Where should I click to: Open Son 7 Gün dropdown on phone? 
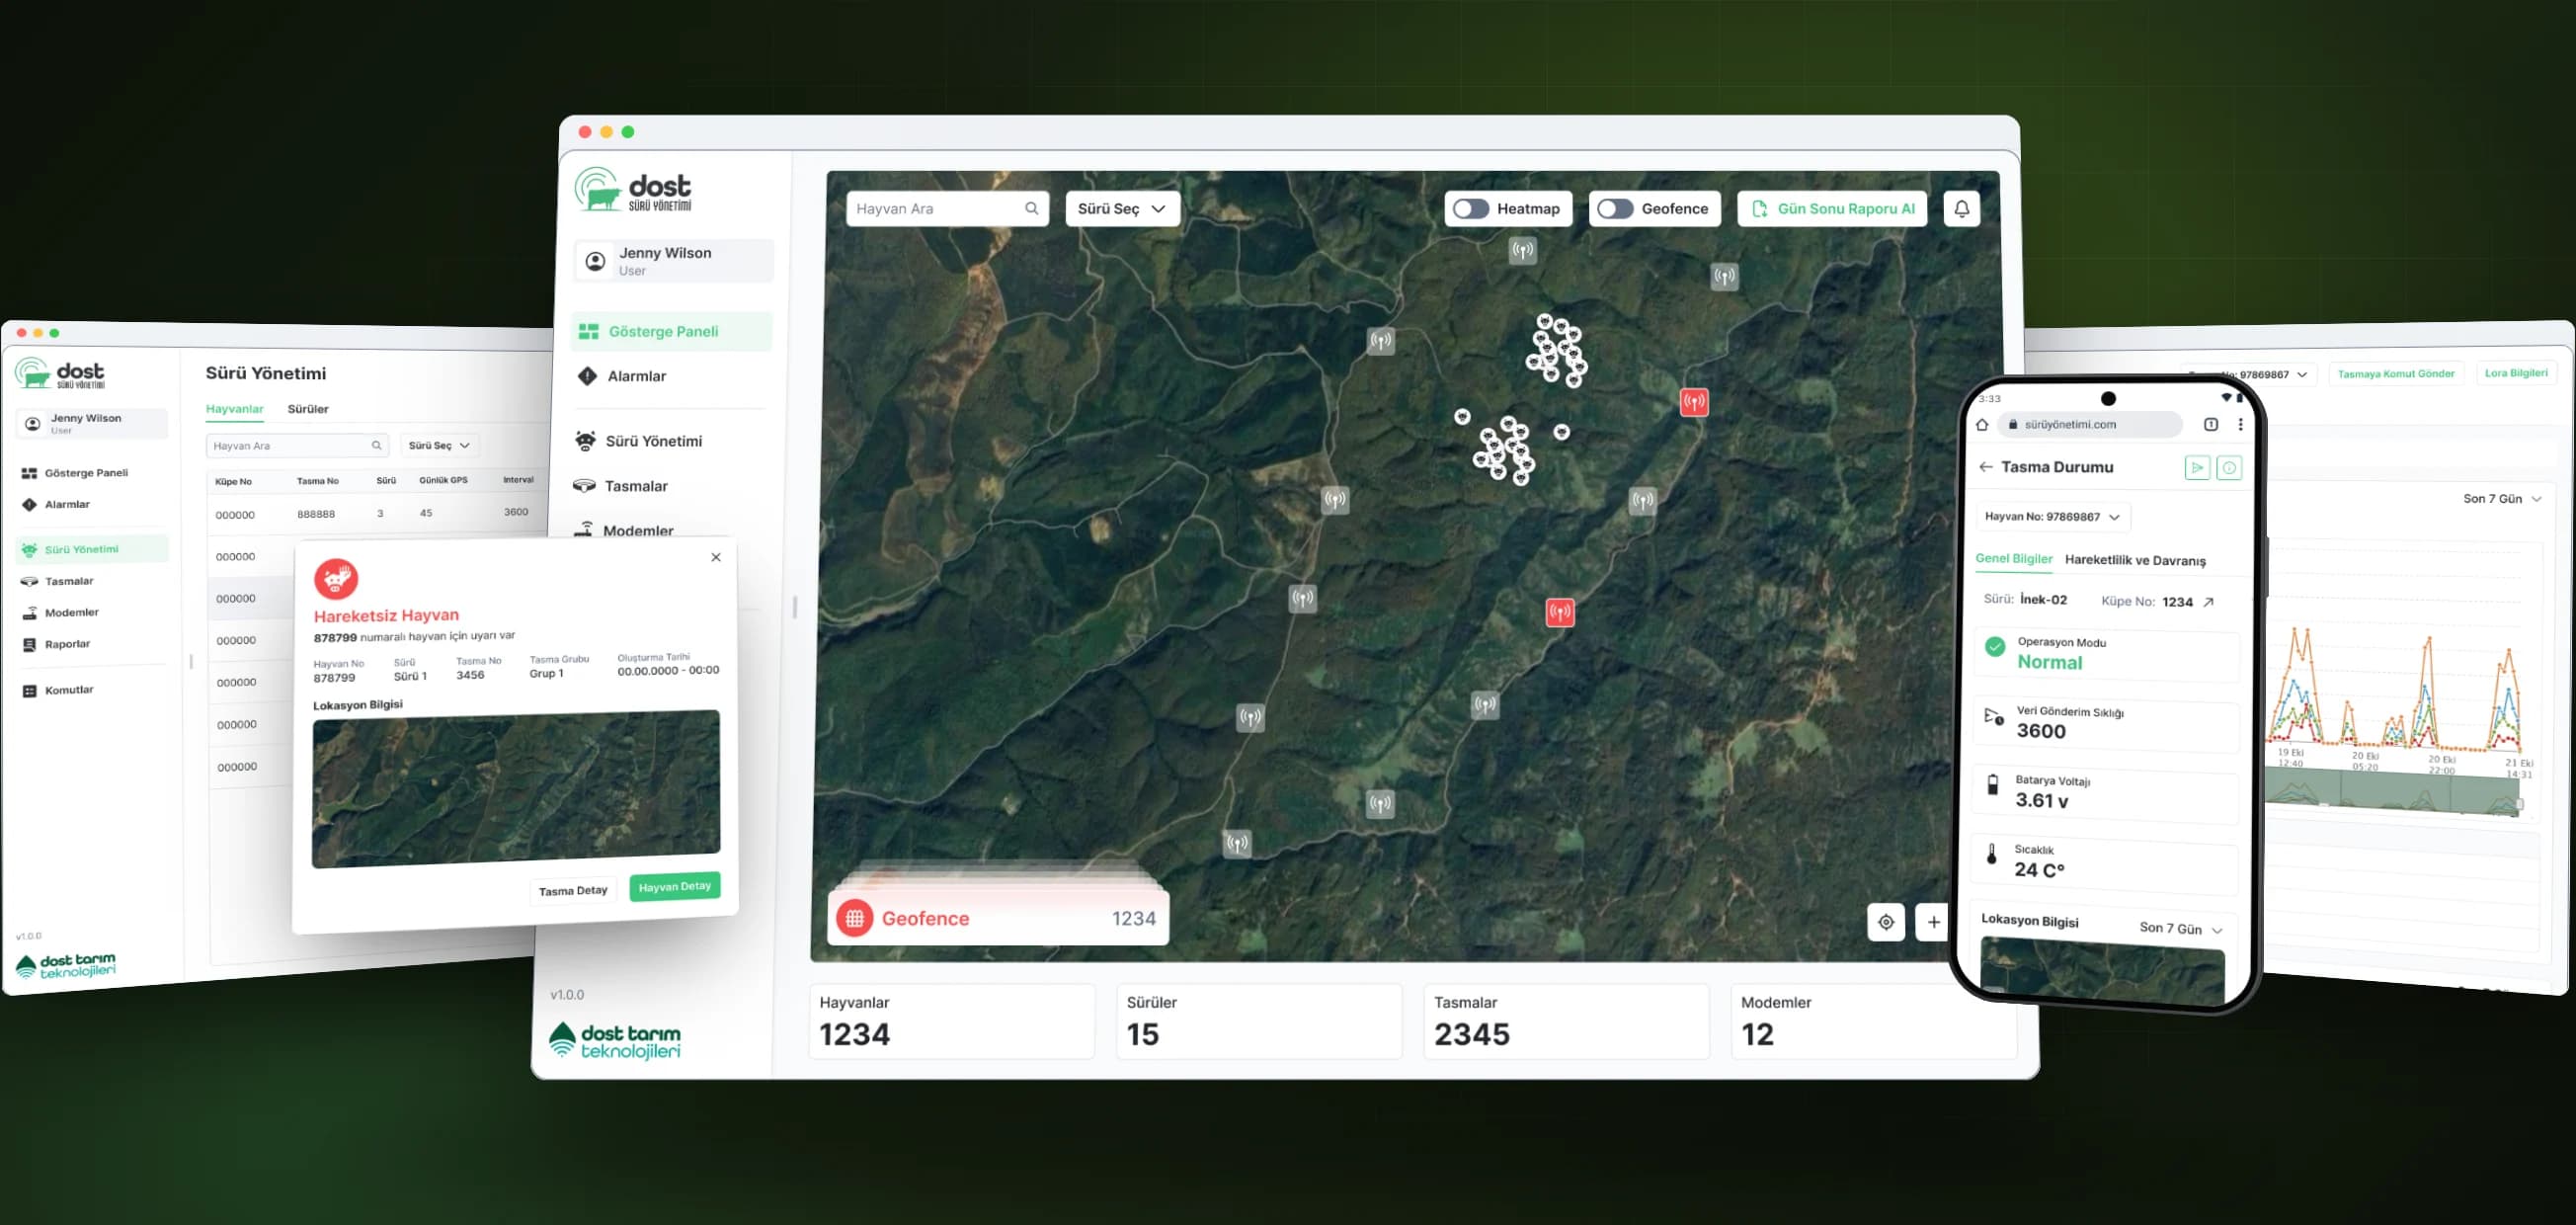[2181, 929]
